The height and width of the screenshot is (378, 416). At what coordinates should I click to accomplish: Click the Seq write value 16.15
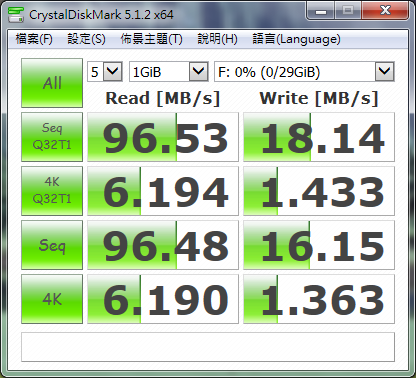[x=319, y=245]
